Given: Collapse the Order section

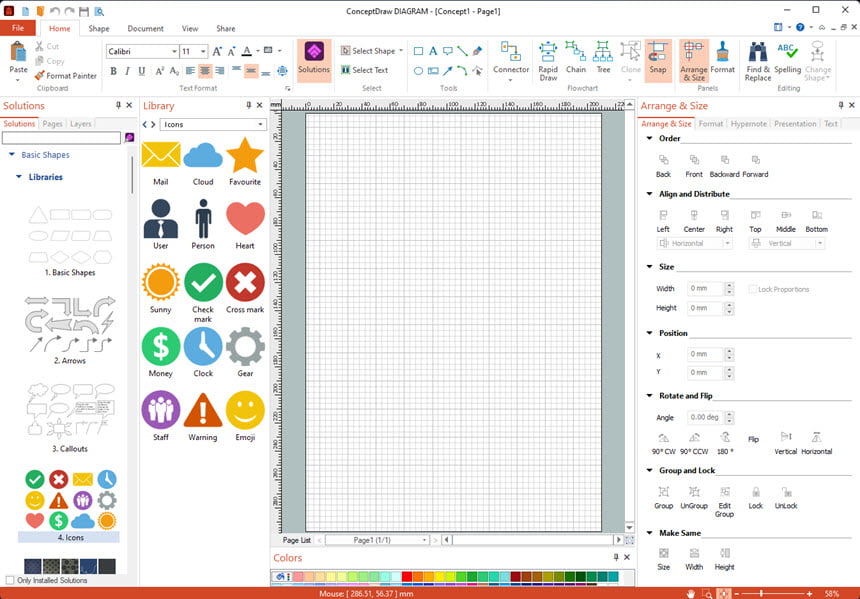Looking at the screenshot, I should 649,138.
